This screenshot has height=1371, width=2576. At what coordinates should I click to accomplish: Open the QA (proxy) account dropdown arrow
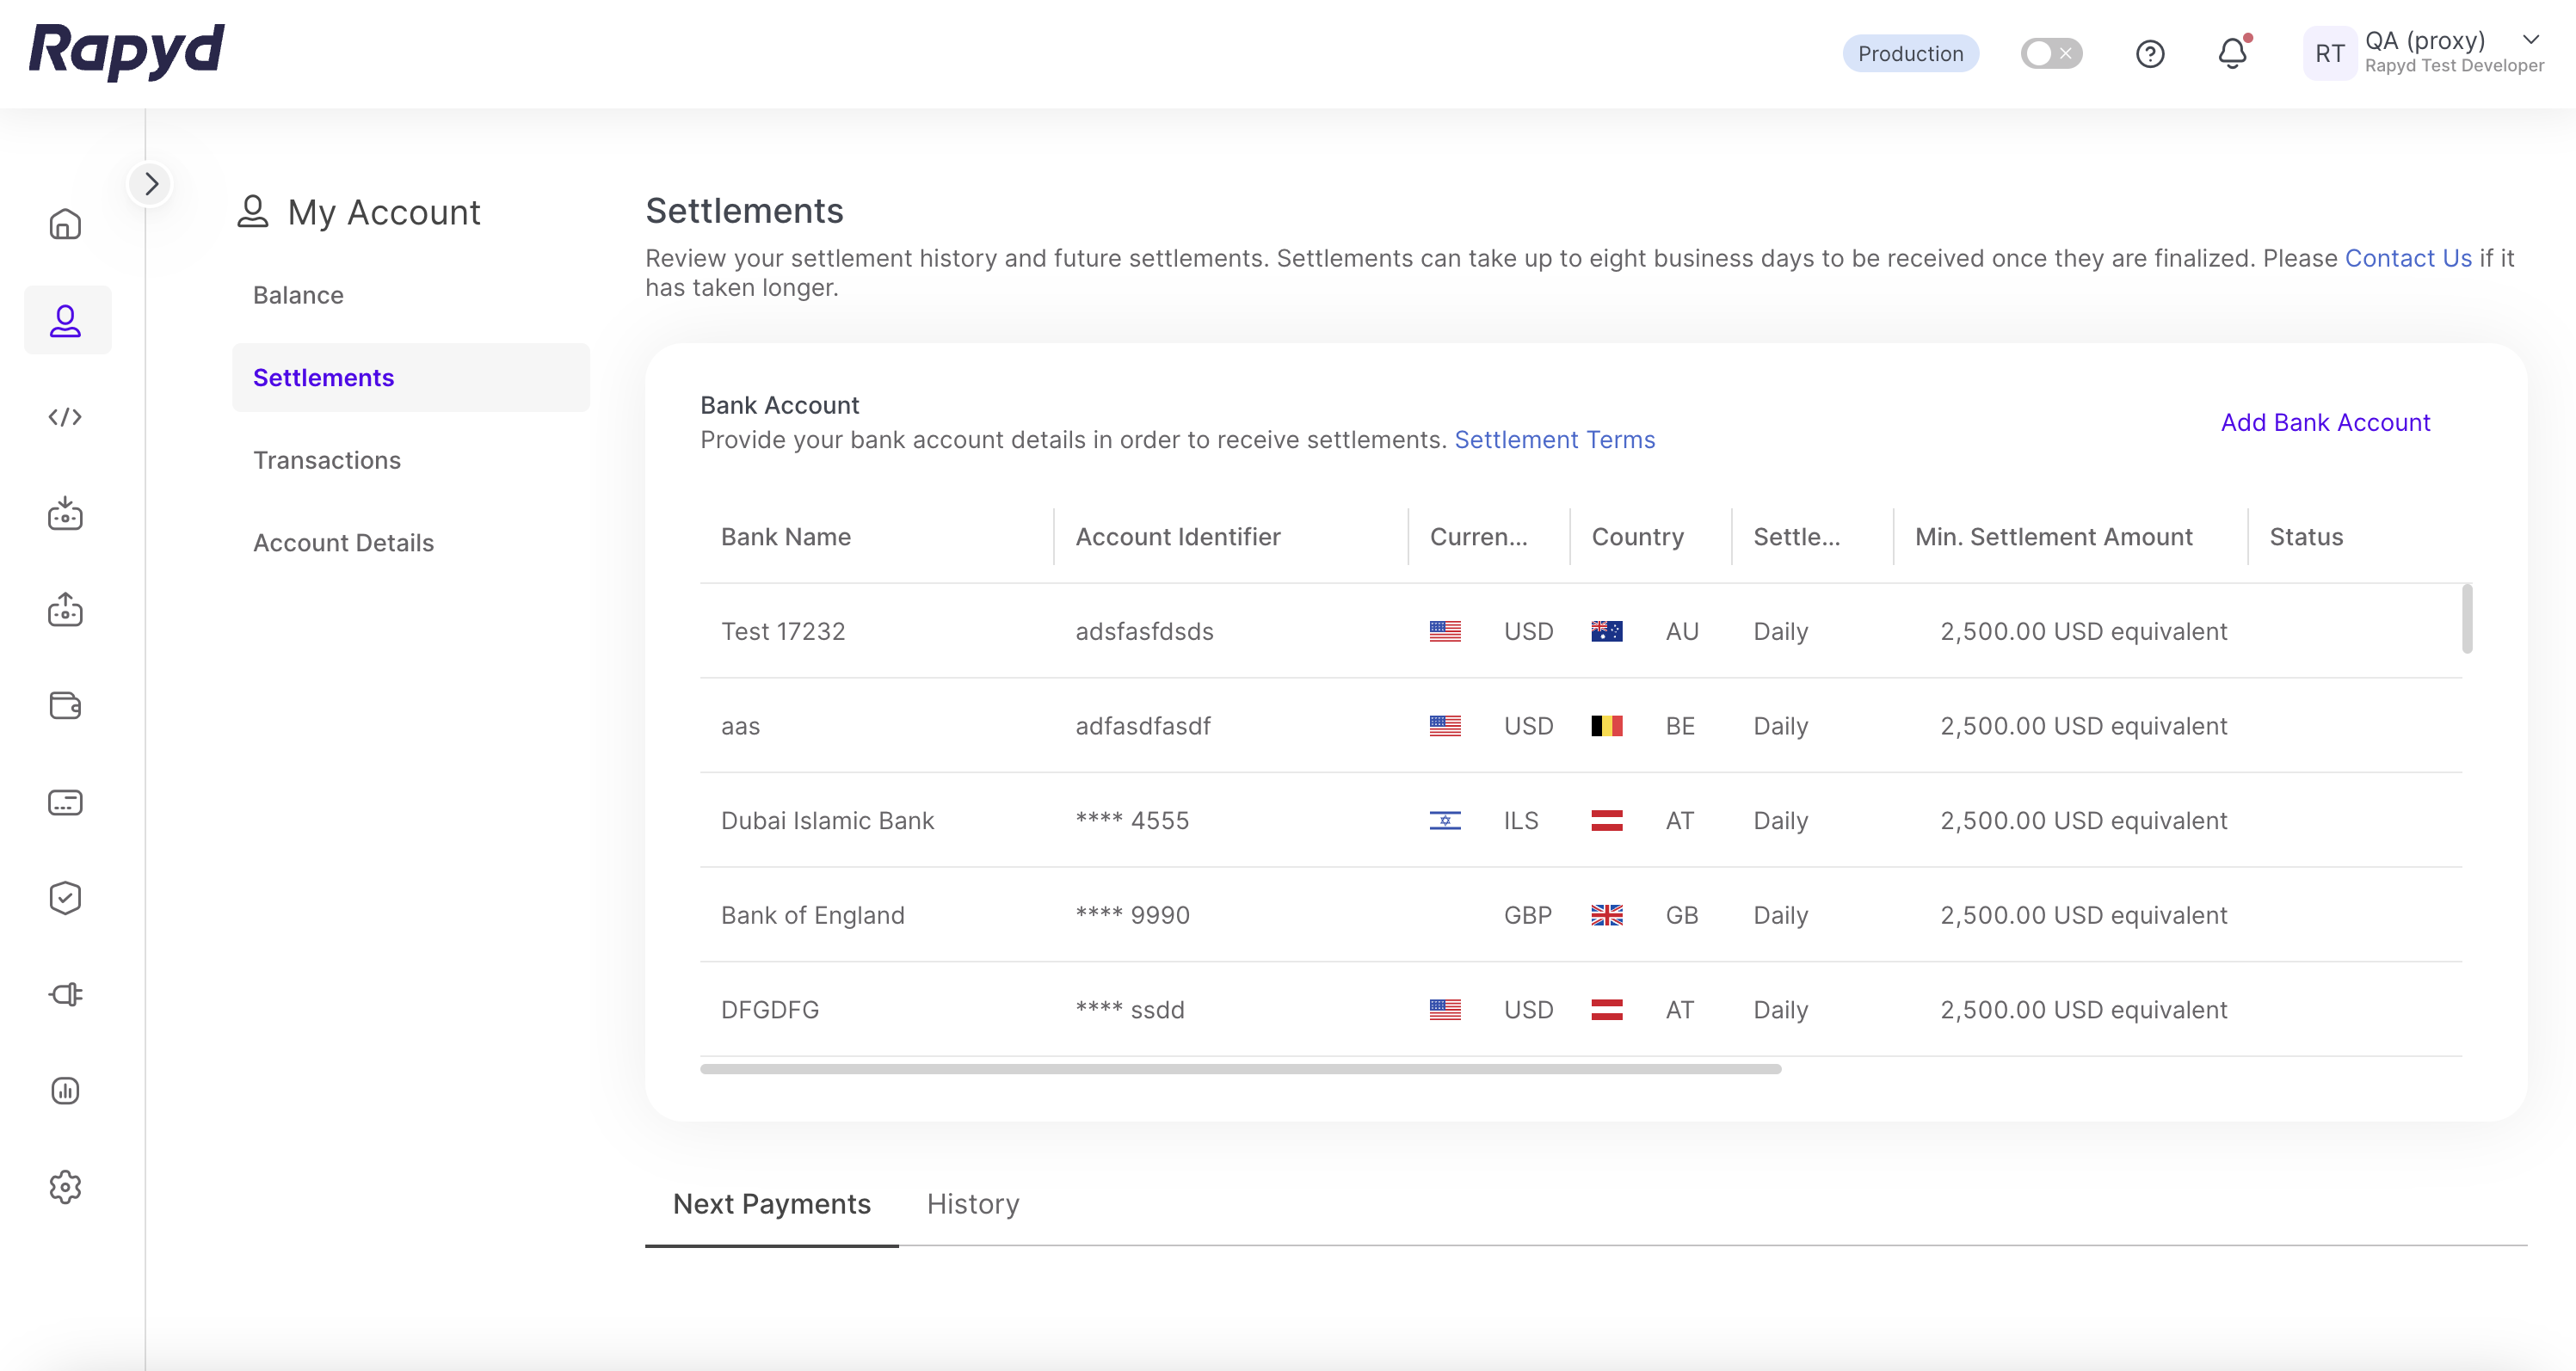tap(2531, 40)
